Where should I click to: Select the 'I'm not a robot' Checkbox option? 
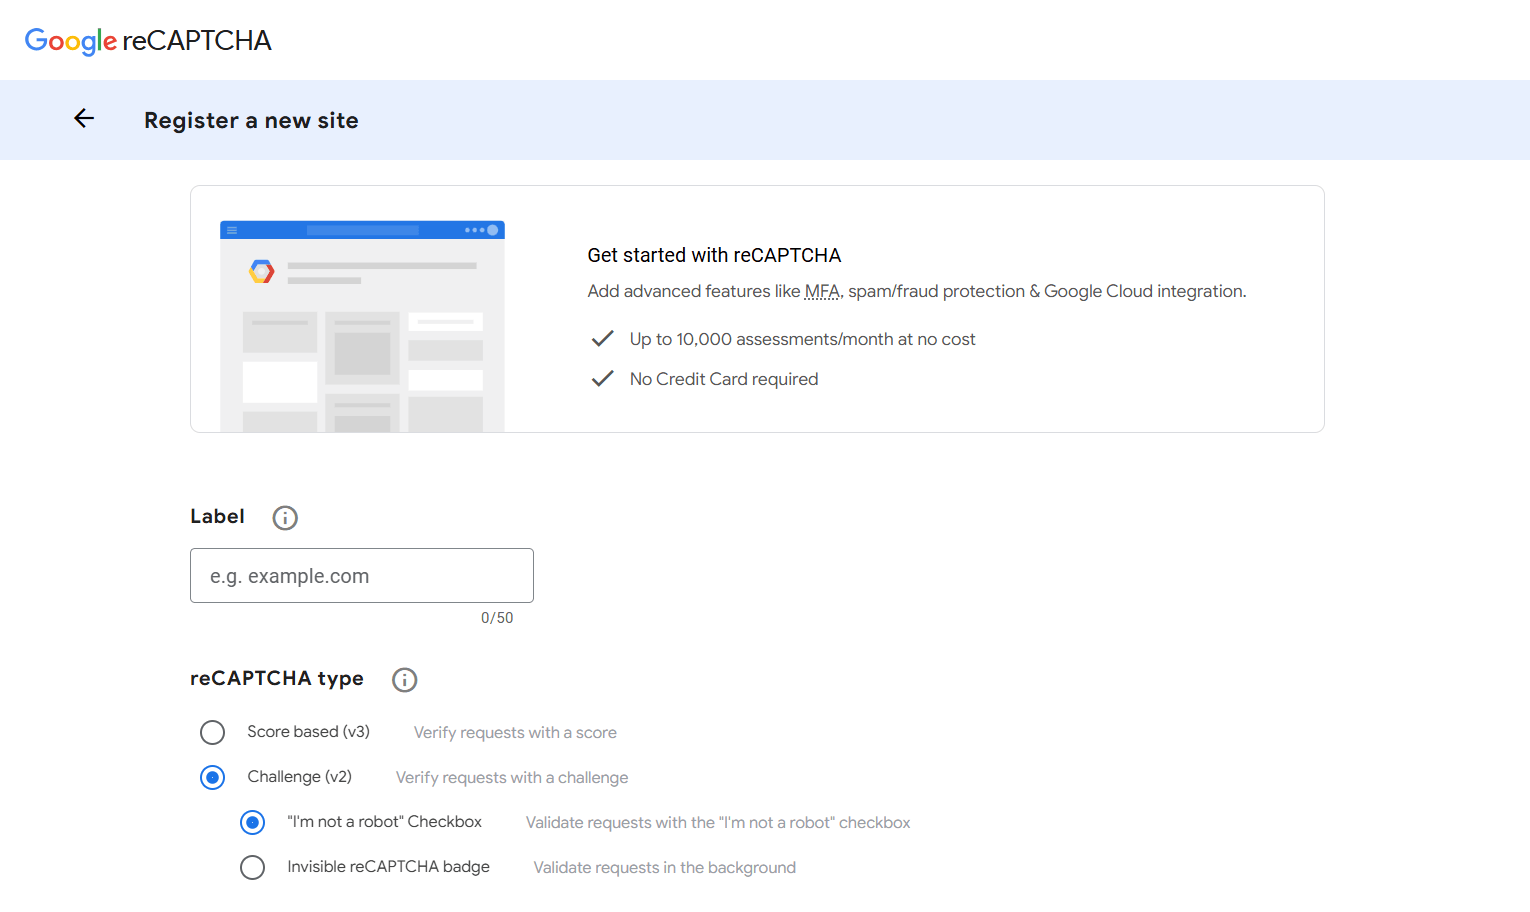point(252,822)
